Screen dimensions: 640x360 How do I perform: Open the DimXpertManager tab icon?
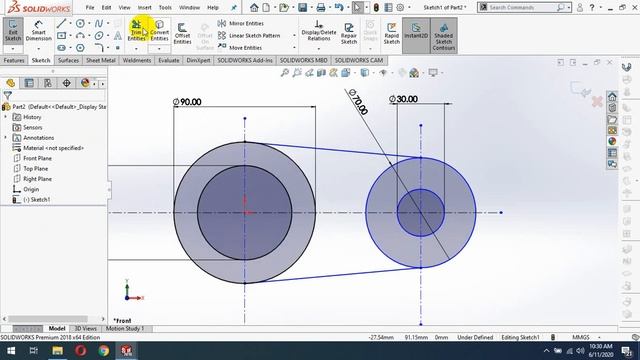(x=66, y=83)
